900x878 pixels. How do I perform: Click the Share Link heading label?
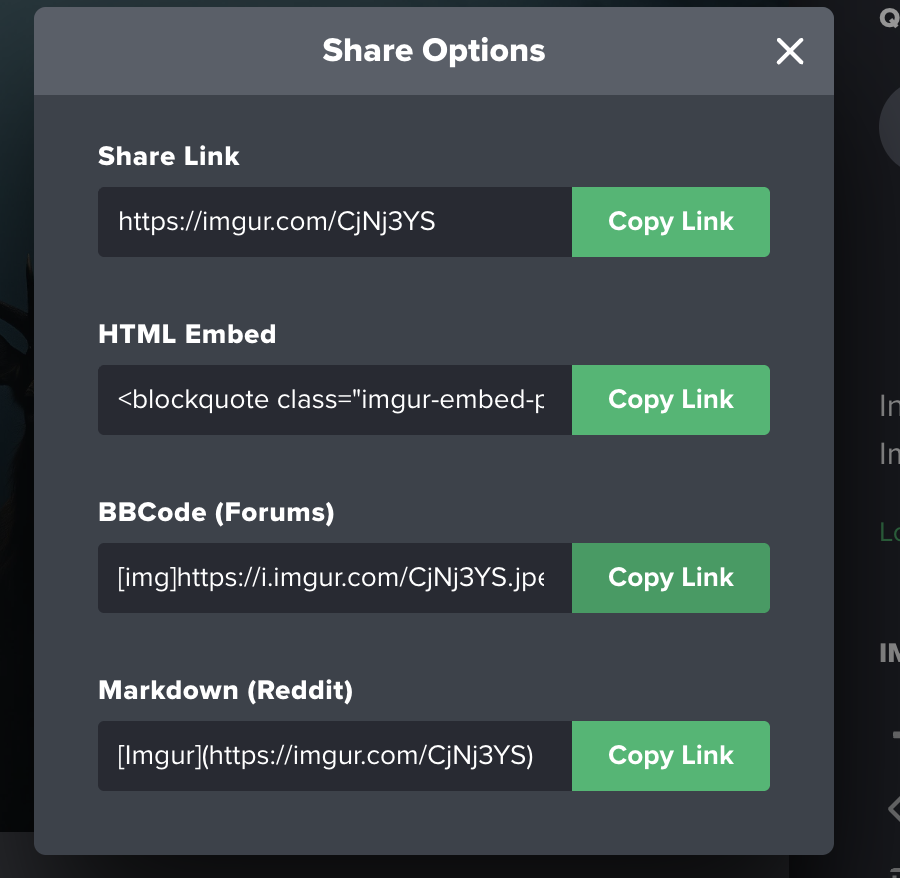[169, 156]
